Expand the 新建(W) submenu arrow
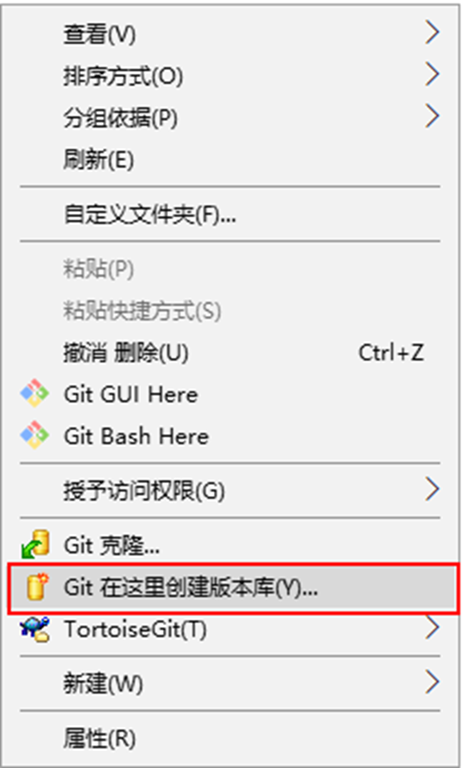The image size is (473, 768). pyautogui.click(x=432, y=682)
